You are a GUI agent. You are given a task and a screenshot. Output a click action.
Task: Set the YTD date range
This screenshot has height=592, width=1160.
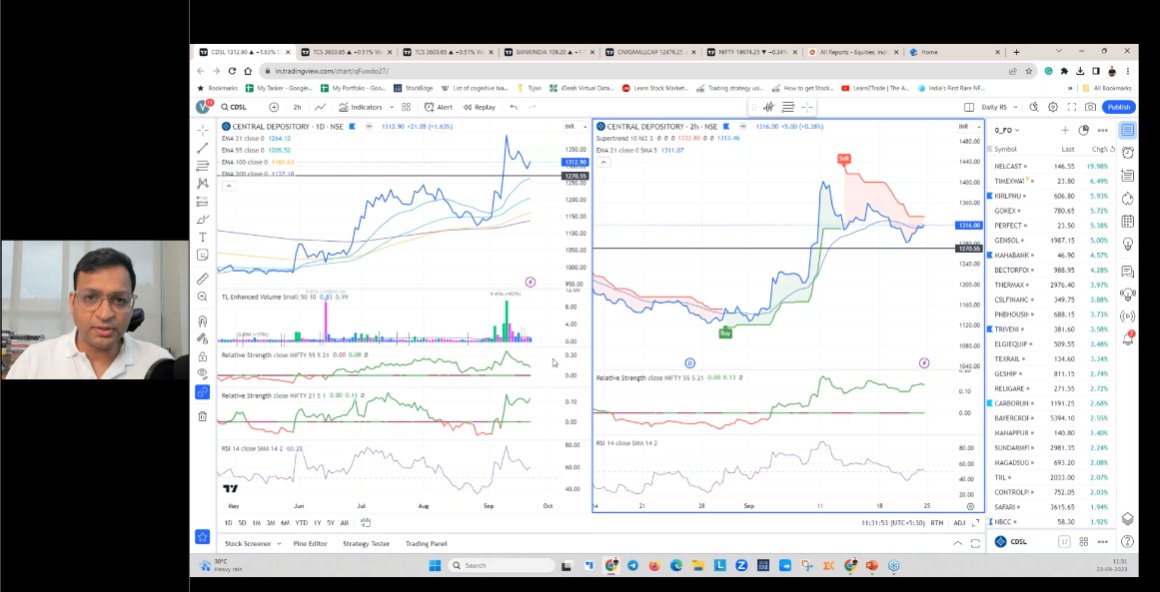[300, 523]
